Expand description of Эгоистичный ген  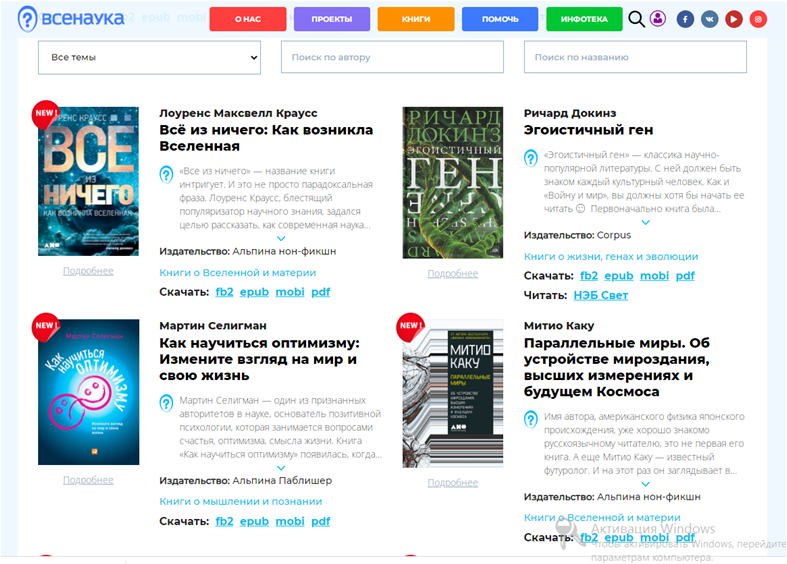[645, 222]
